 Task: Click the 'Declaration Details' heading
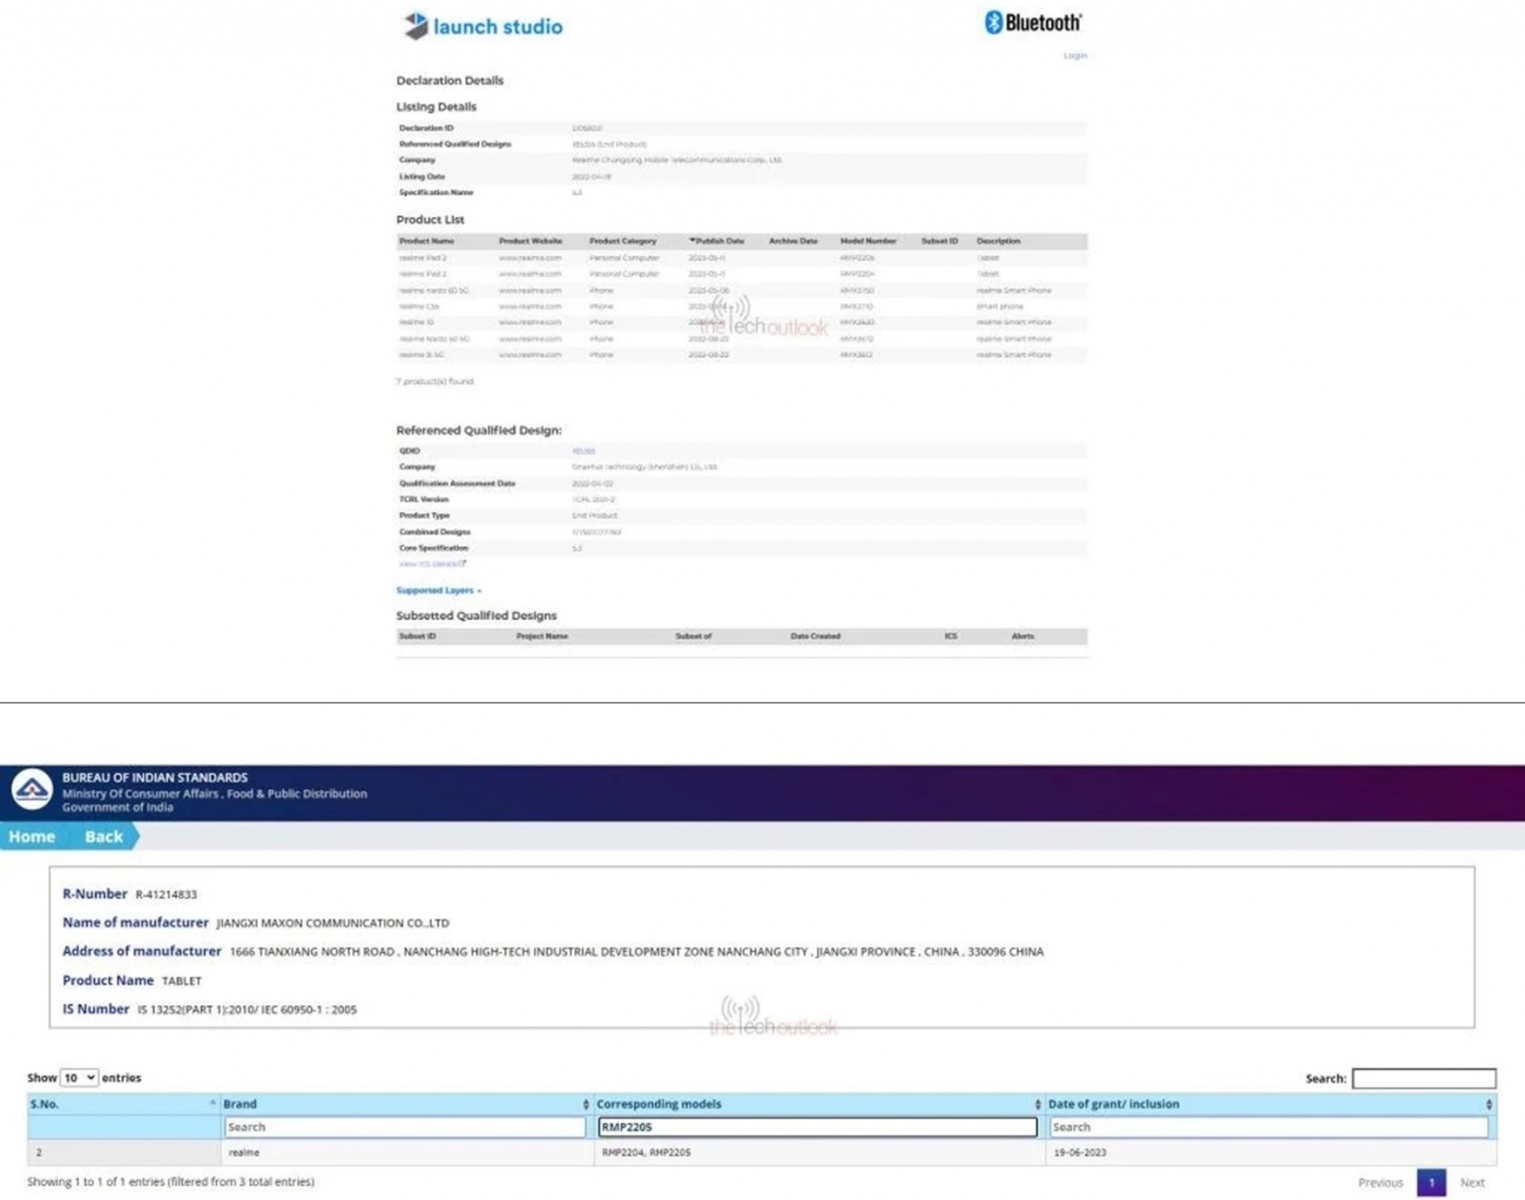pos(450,80)
